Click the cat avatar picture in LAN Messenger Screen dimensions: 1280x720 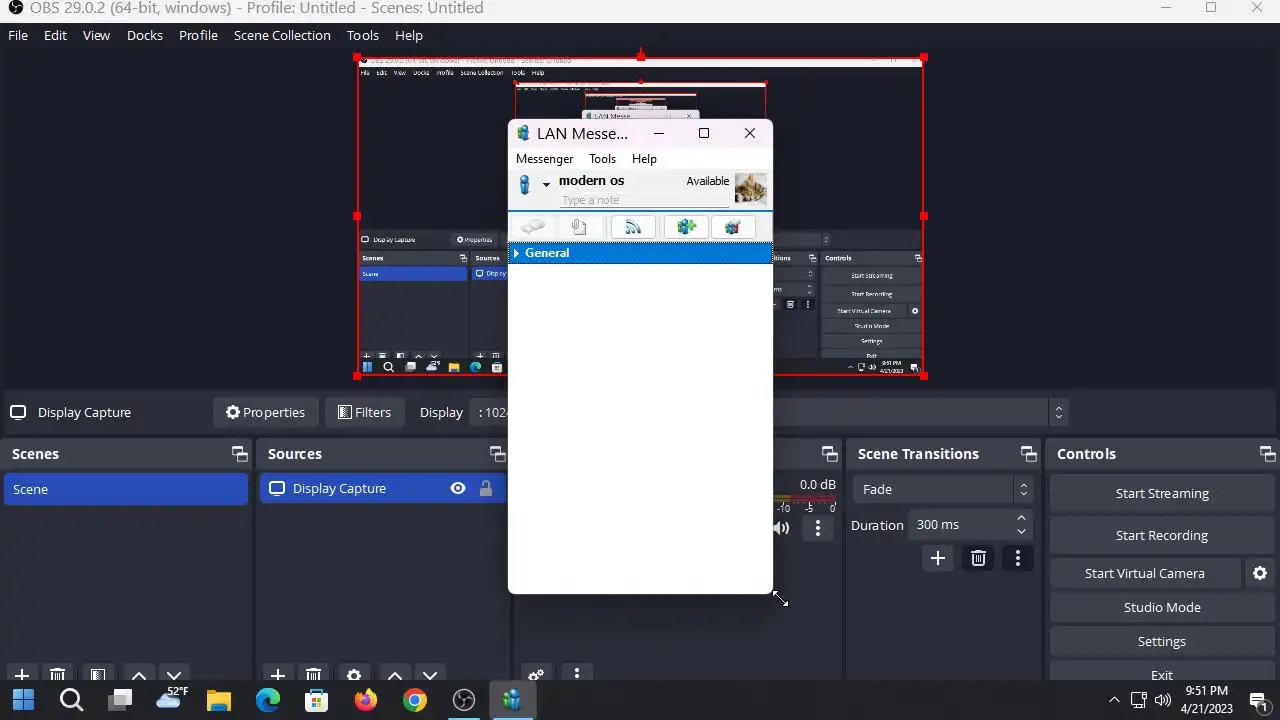pyautogui.click(x=750, y=188)
